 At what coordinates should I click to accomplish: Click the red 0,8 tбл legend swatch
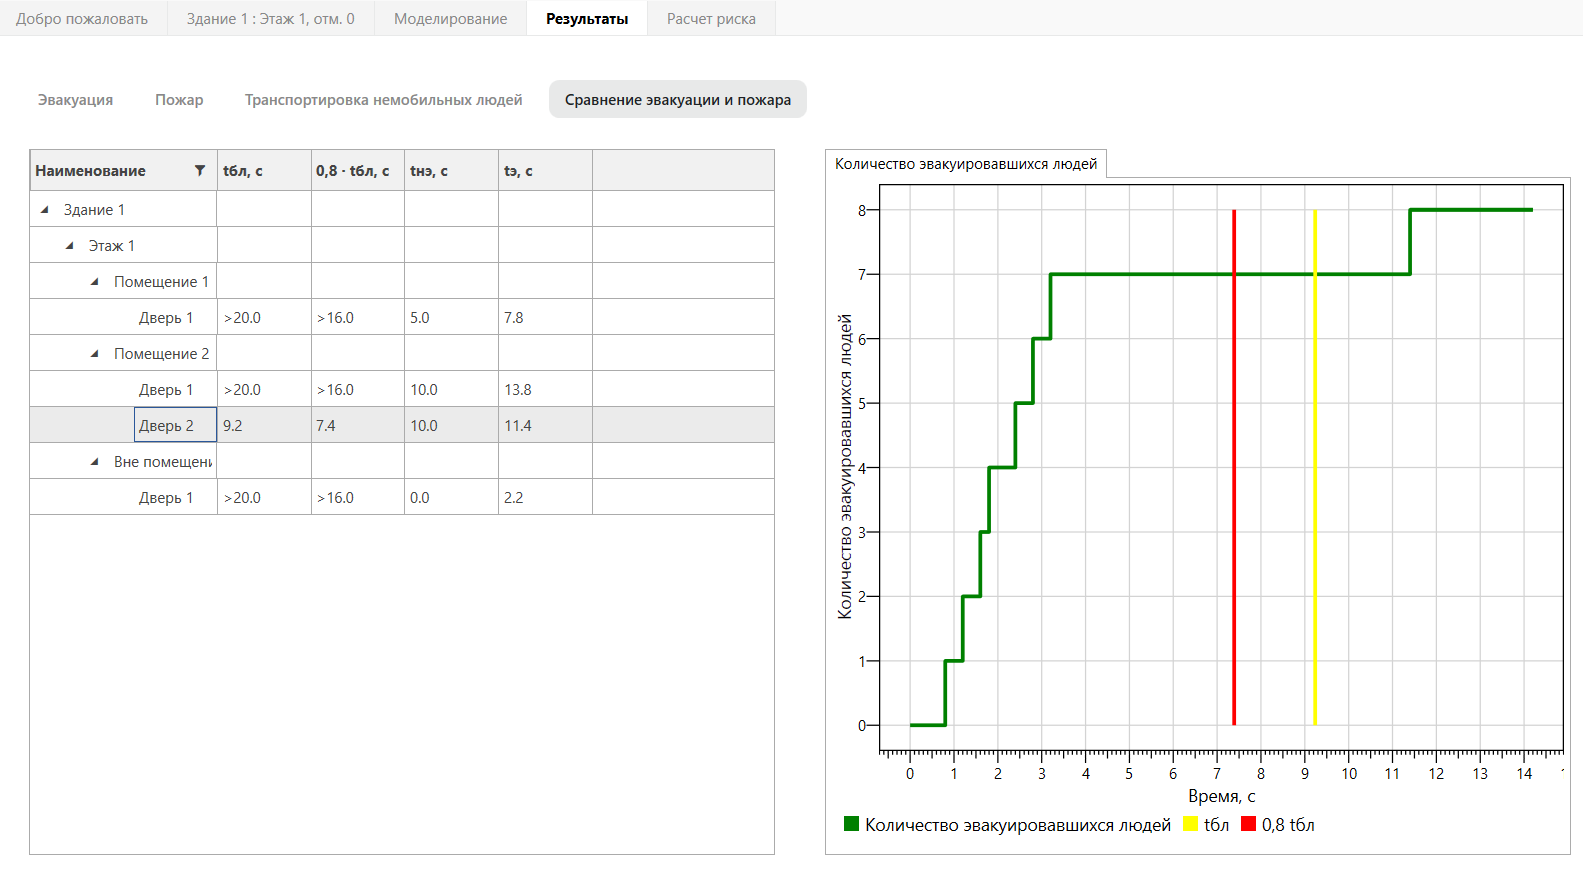coord(1249,824)
